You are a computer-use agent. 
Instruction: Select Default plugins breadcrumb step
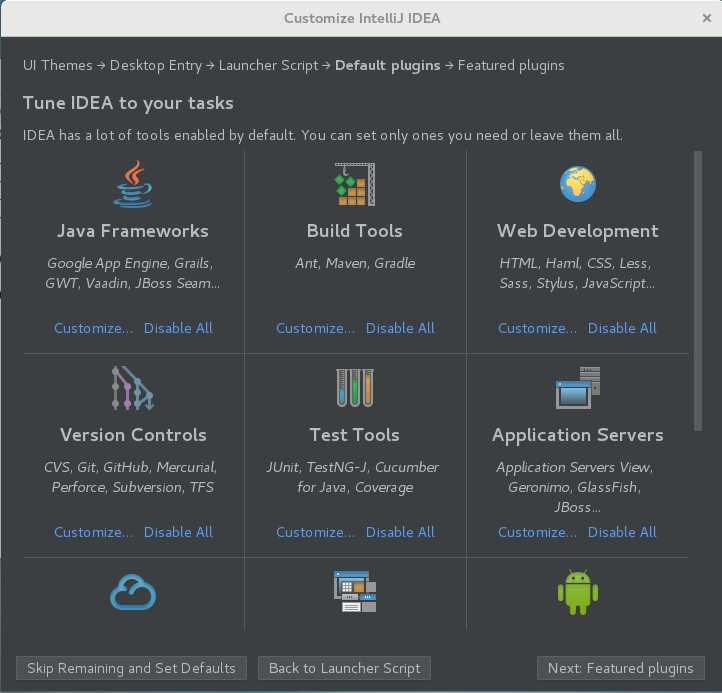point(387,65)
